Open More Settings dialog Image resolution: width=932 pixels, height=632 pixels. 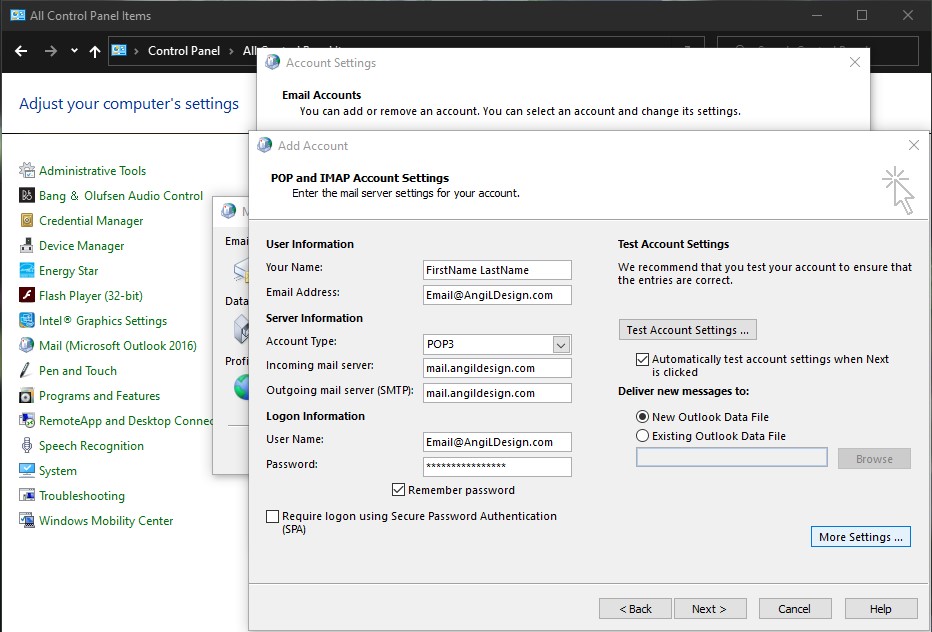(861, 537)
